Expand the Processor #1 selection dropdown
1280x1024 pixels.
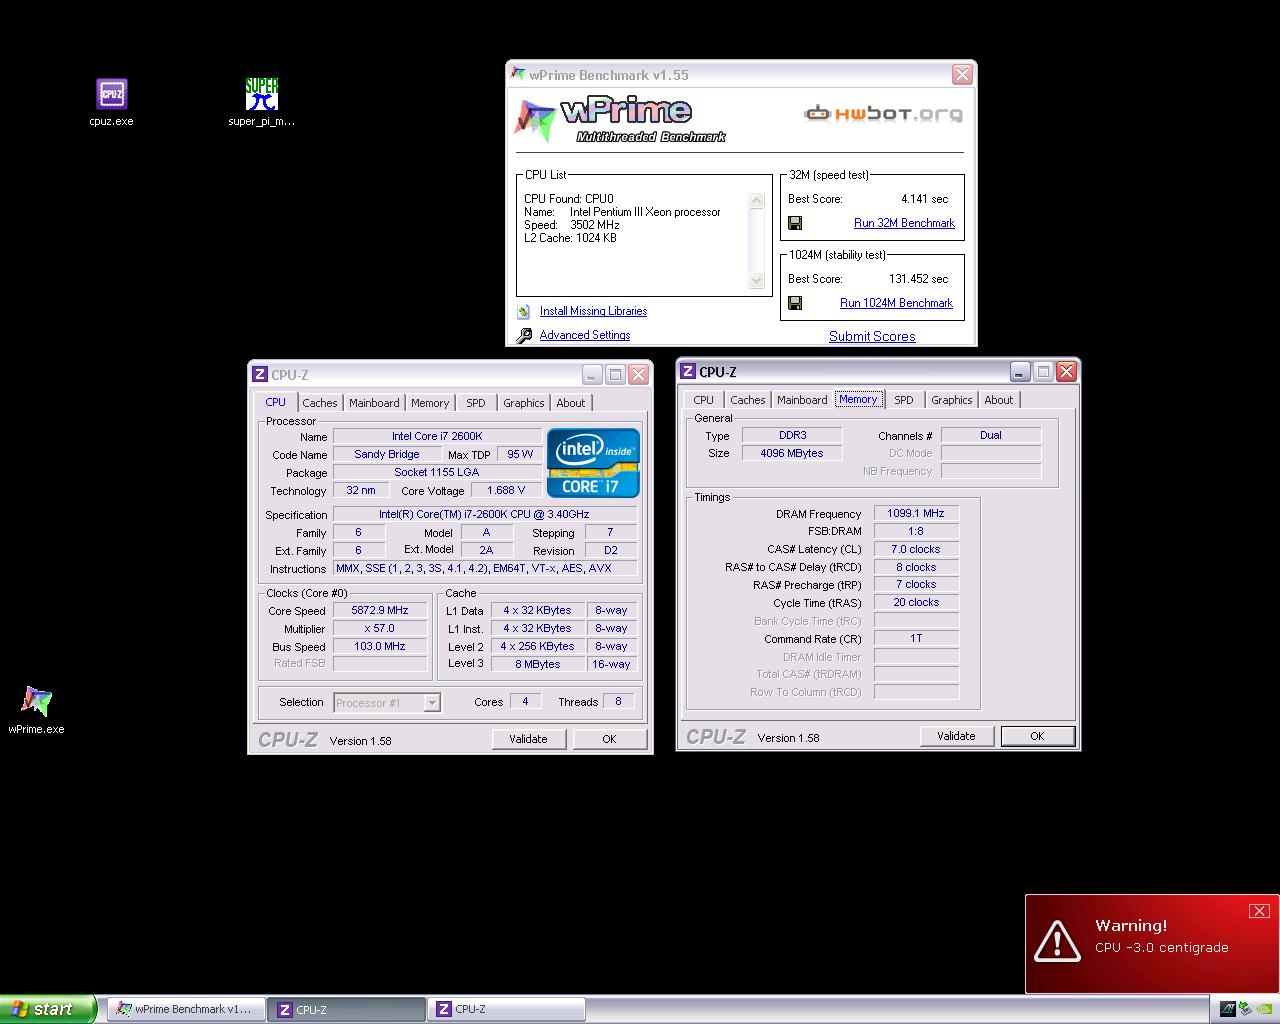432,703
